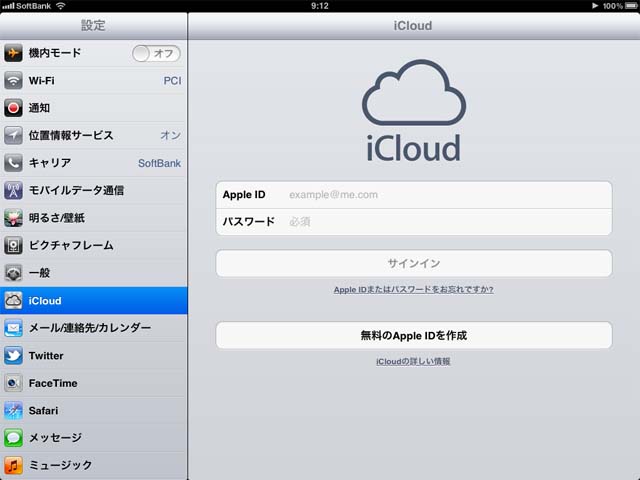Screen dimensions: 640x480
Task: Open 通知 settings
Action: click(93, 108)
